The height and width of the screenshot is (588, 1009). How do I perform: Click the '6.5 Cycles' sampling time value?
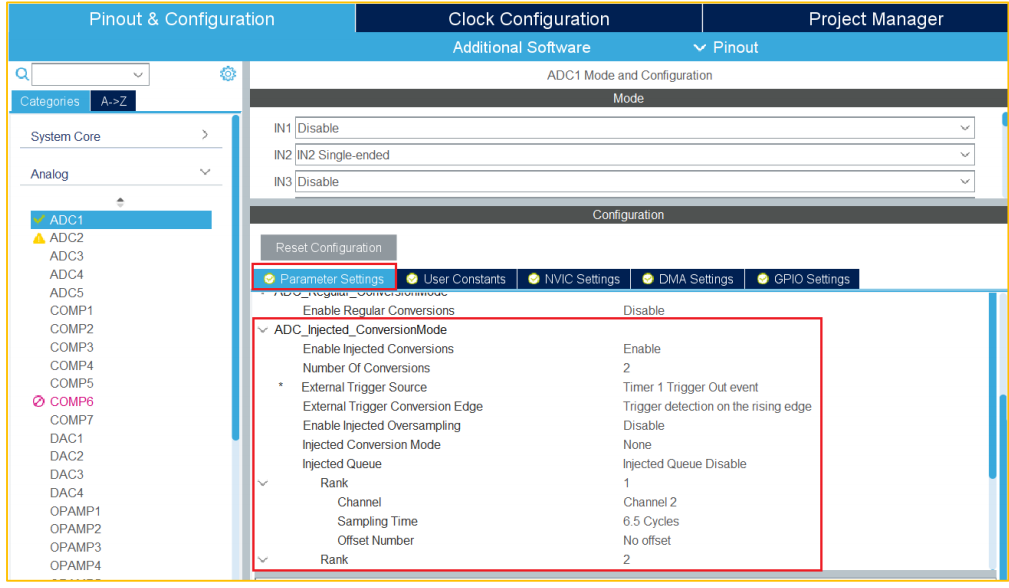(x=651, y=521)
